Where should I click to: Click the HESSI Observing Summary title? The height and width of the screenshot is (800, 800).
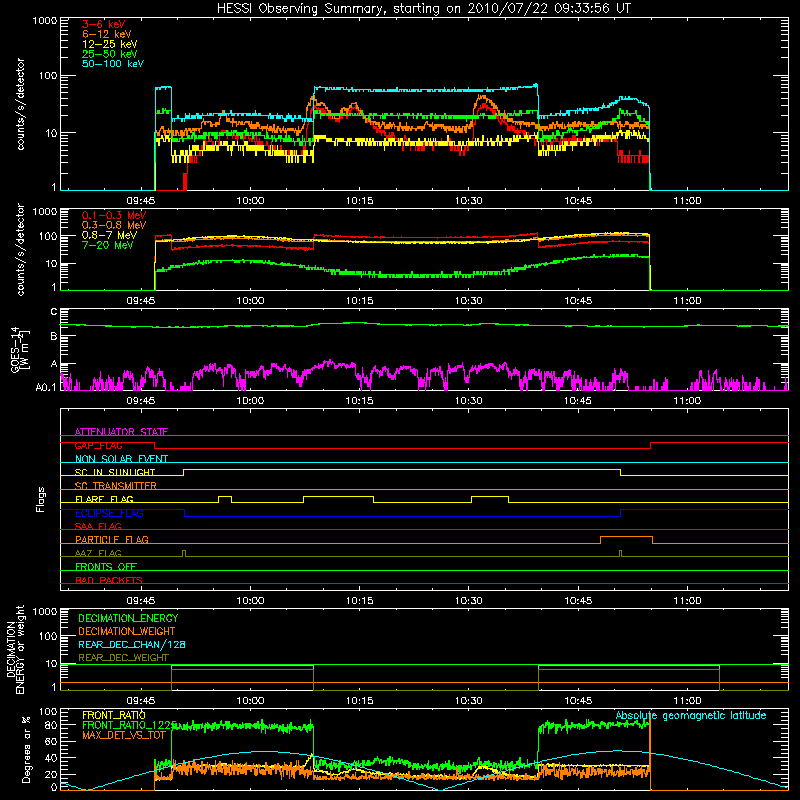424,9
